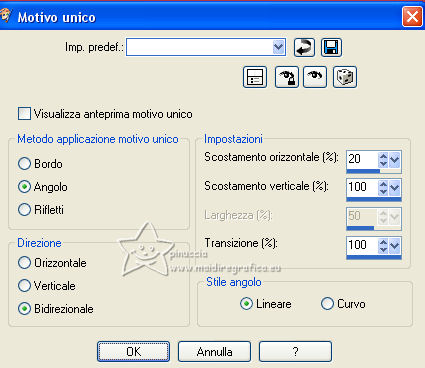Select the Rifletti radio button
Screen dimensions: 425x368
[x=24, y=210]
